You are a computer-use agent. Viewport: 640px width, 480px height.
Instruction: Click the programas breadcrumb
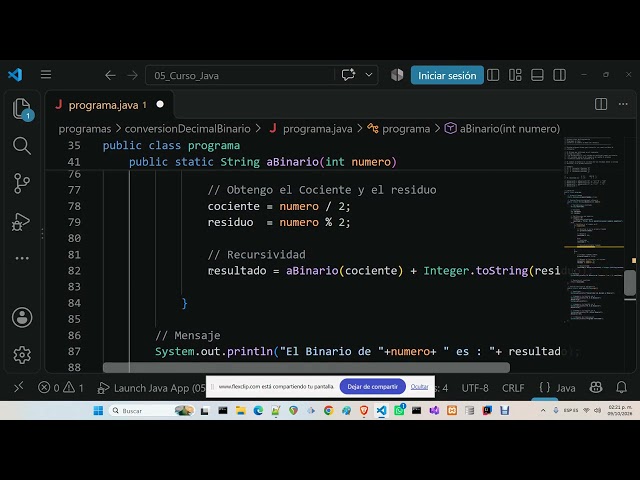[x=84, y=129]
